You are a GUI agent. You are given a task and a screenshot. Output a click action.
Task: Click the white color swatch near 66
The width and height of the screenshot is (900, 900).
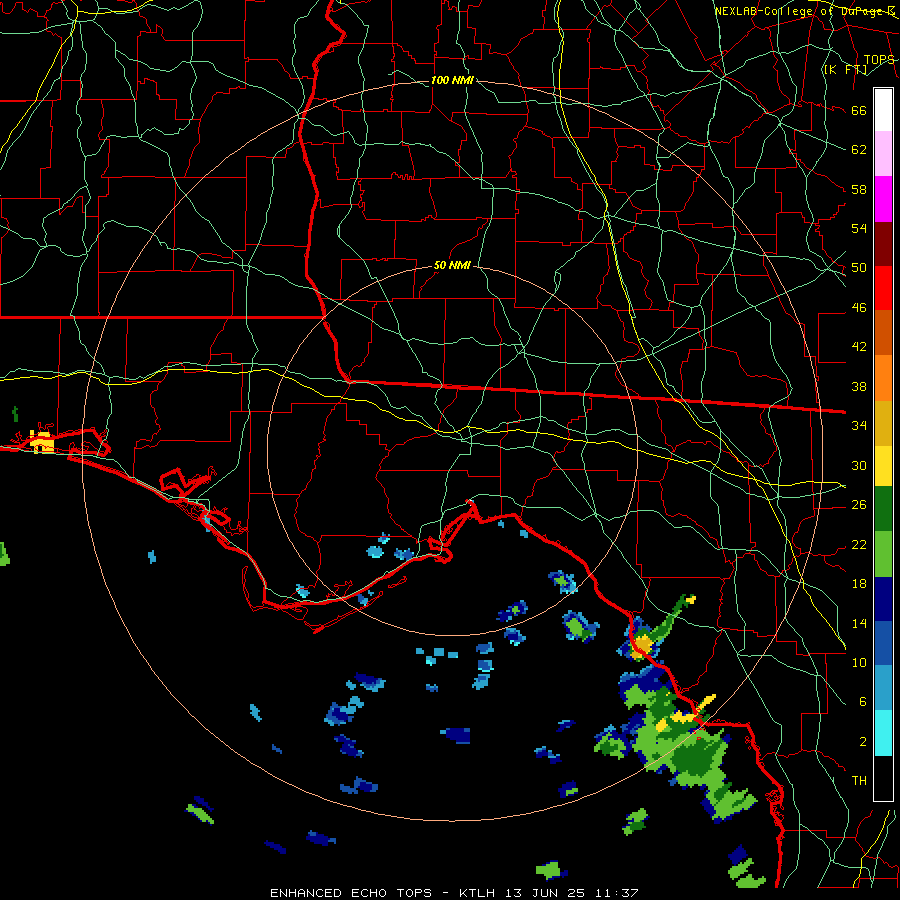[883, 110]
